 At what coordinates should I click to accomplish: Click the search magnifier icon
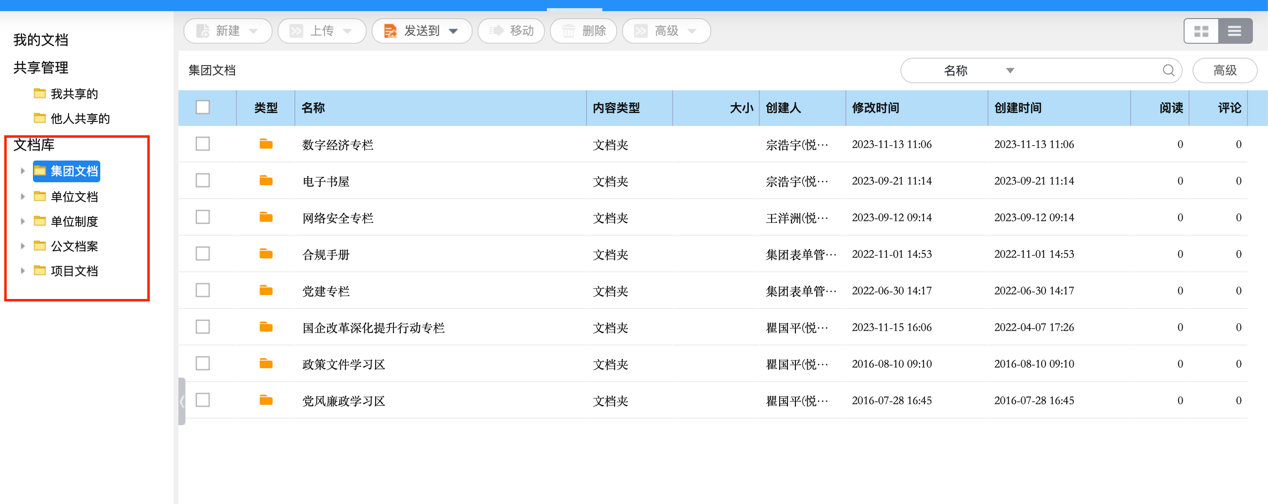(x=1168, y=70)
